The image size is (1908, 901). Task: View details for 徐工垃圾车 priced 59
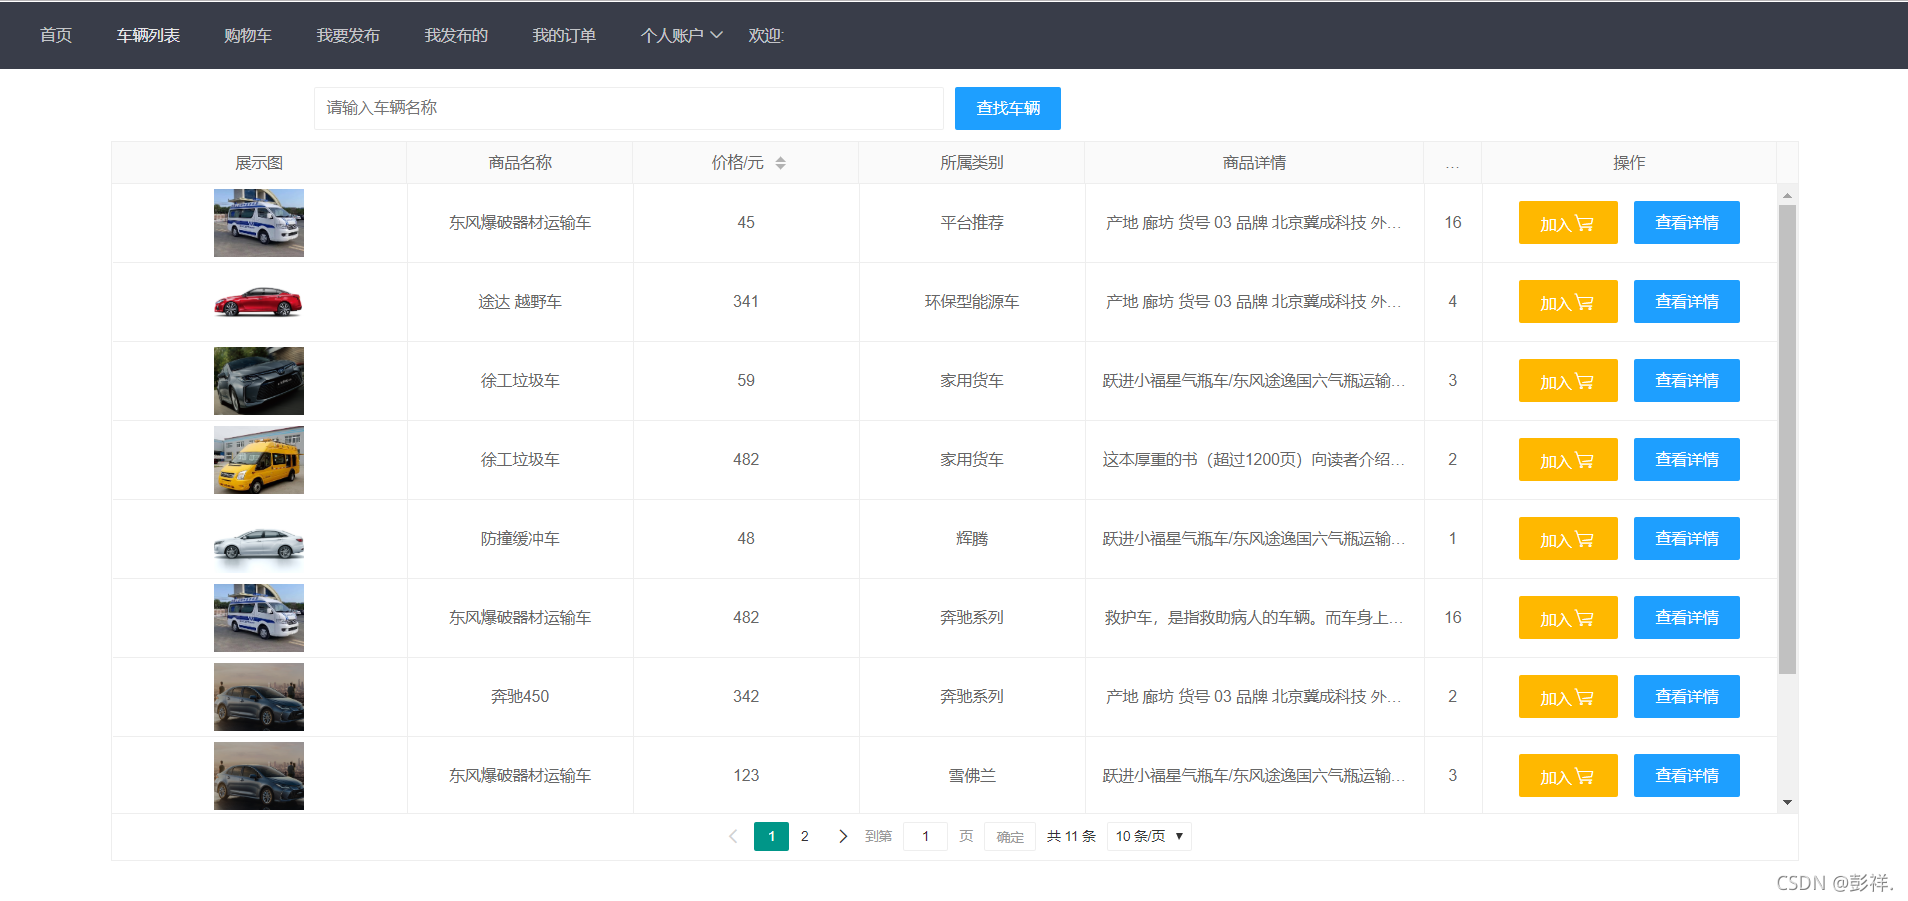[1687, 381]
